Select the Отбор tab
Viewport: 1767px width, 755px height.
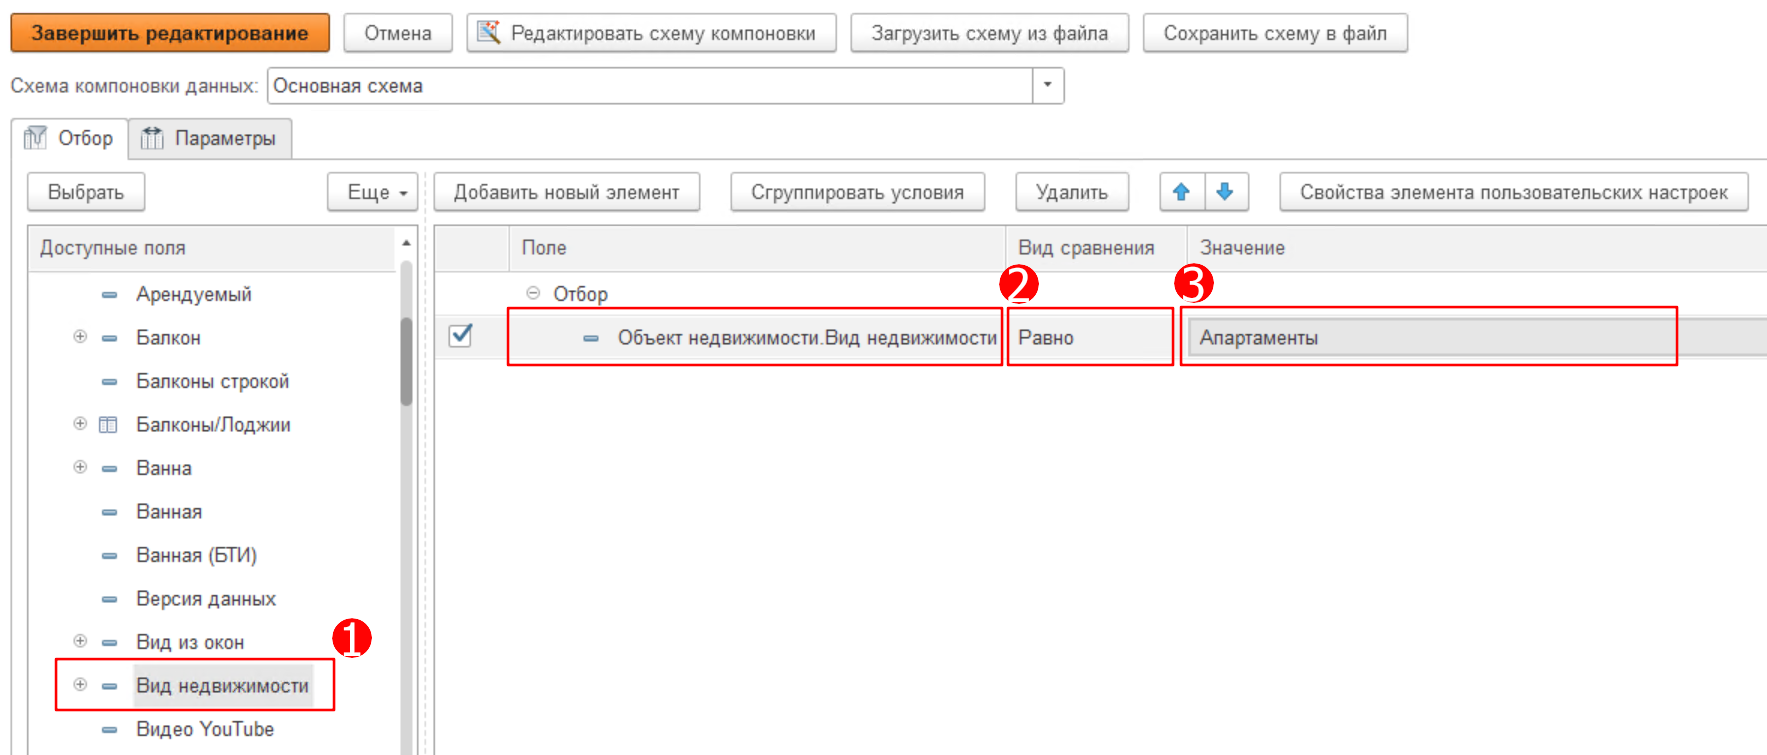click(x=70, y=138)
